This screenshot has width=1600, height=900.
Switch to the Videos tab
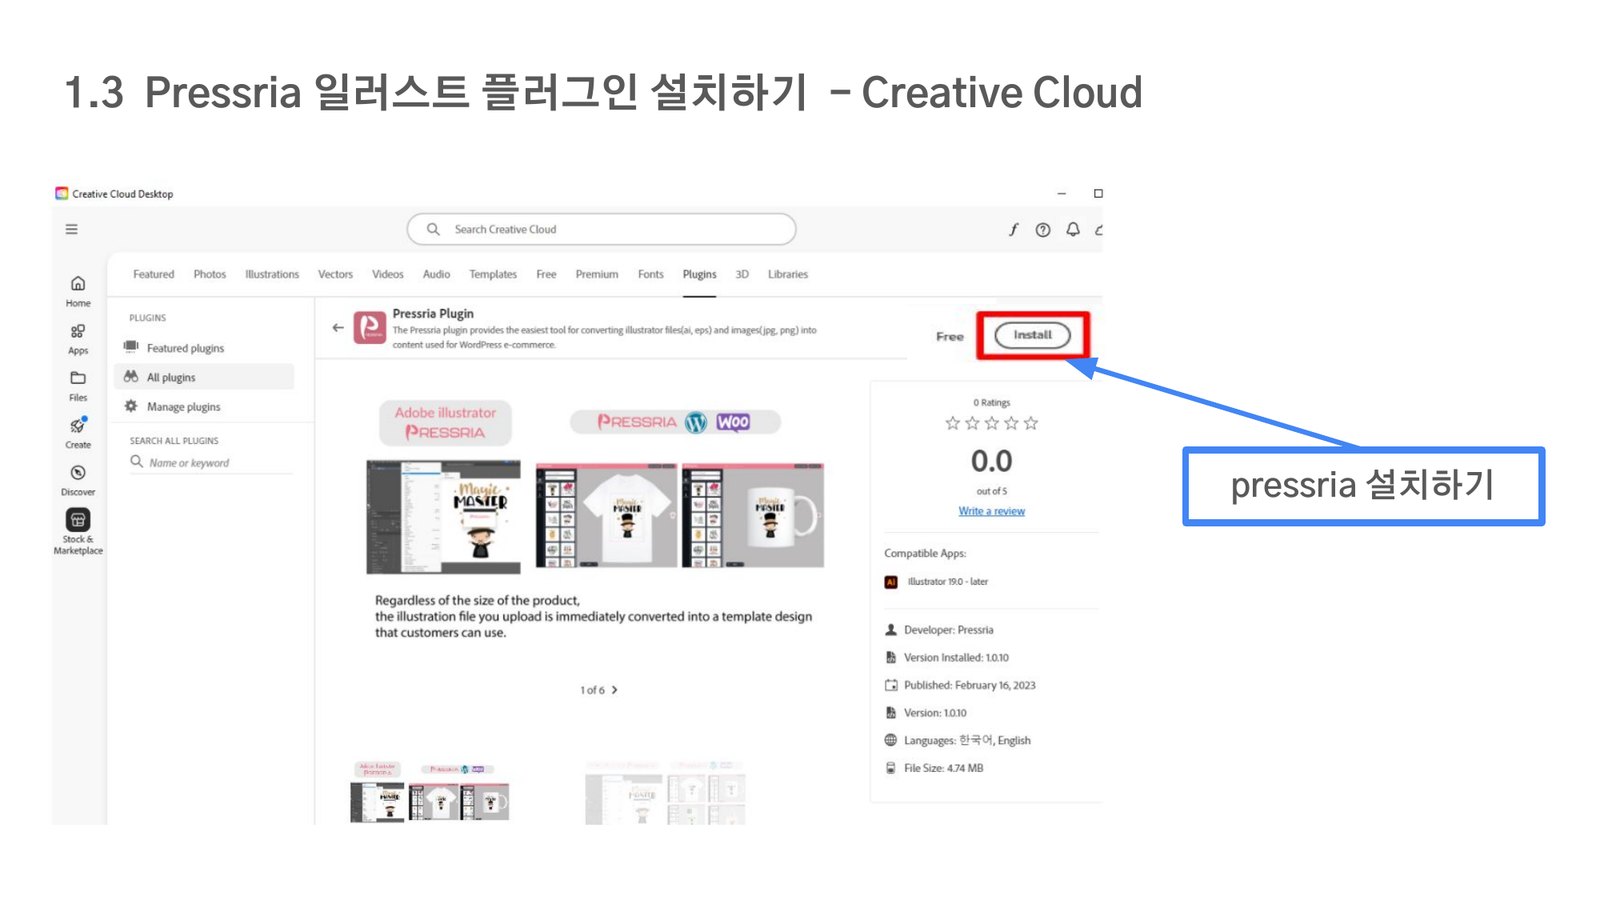coord(388,274)
